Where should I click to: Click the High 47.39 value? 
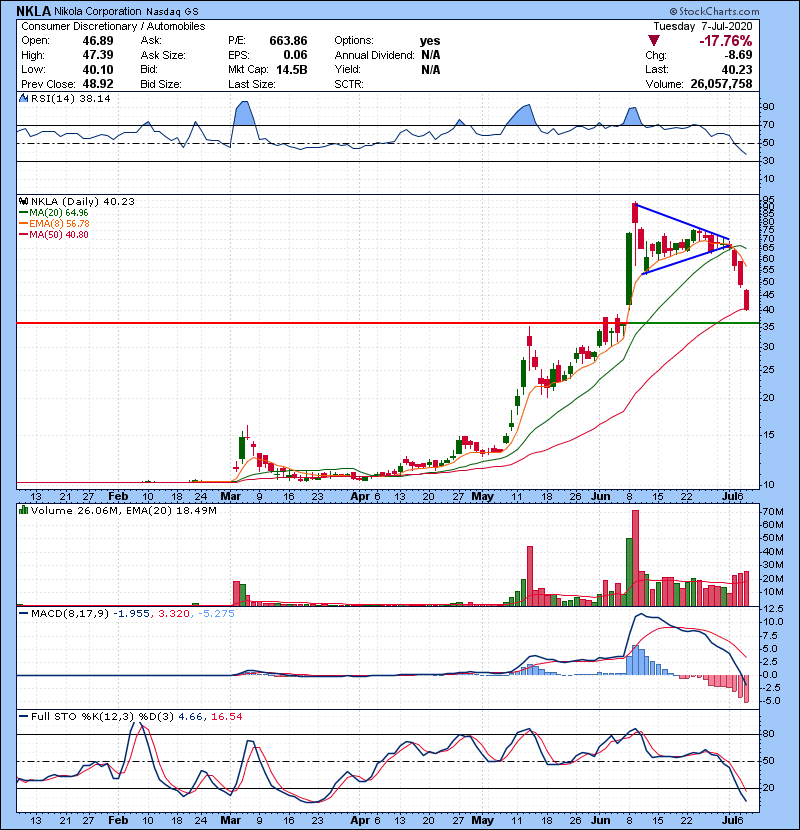[x=98, y=55]
